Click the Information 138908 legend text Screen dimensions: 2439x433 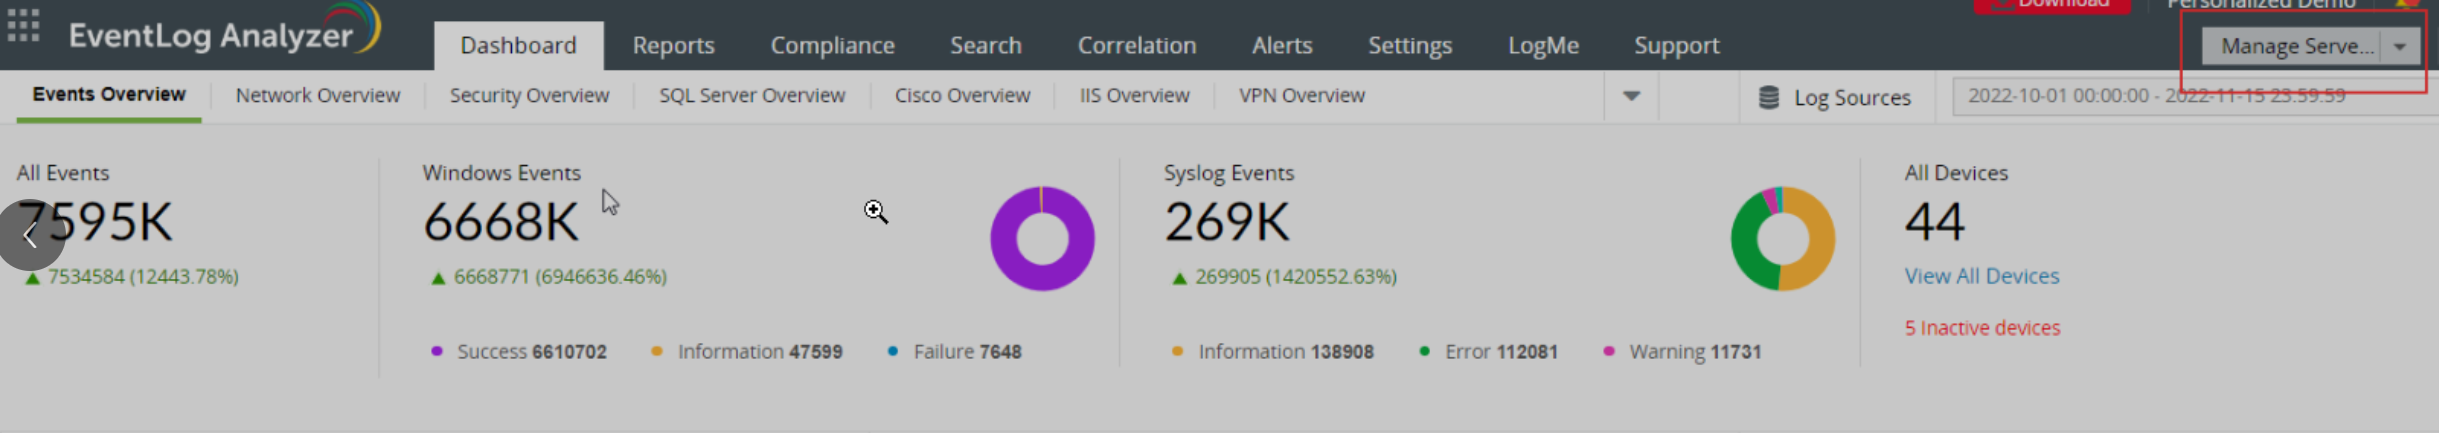coord(1286,352)
